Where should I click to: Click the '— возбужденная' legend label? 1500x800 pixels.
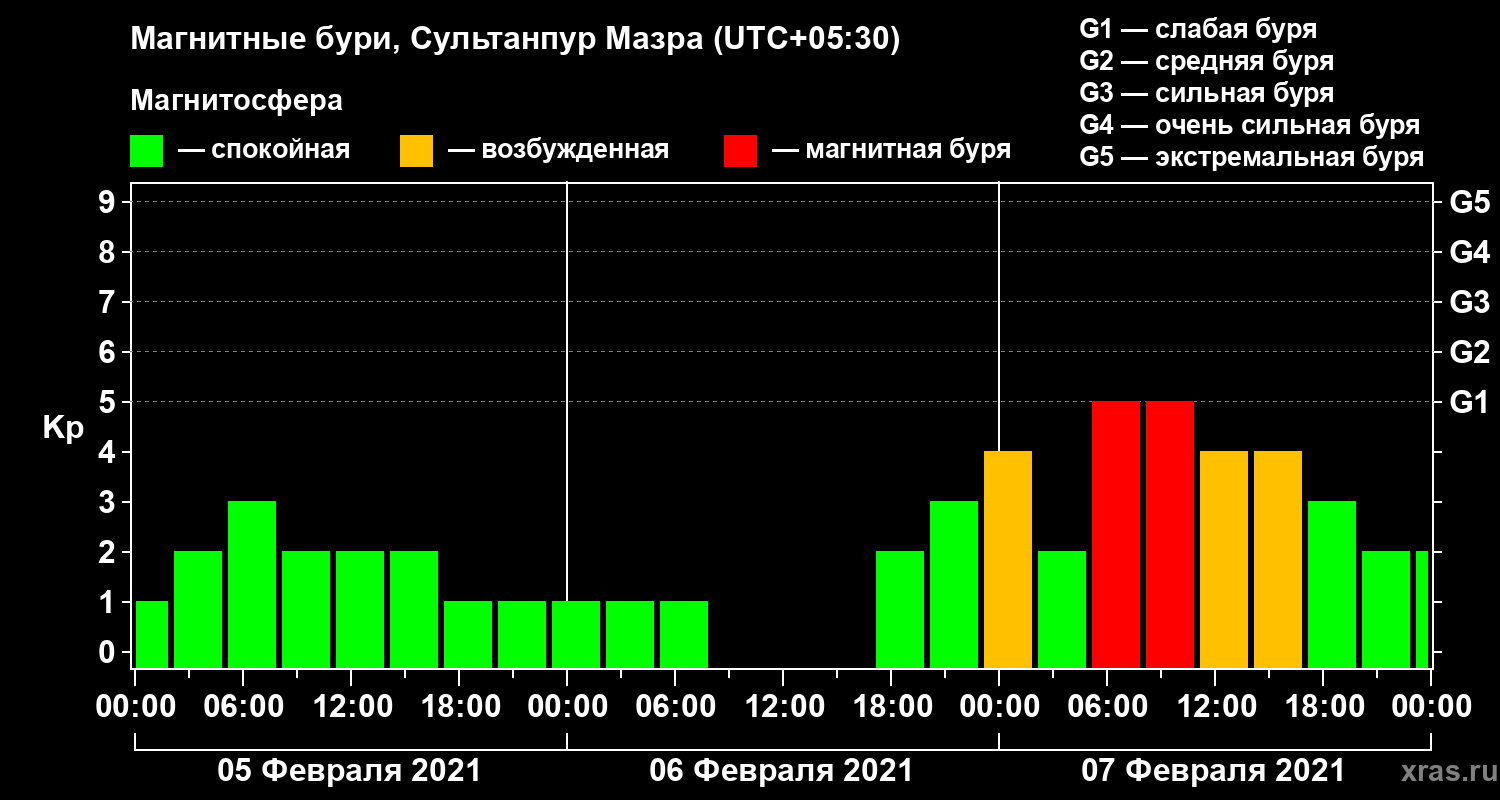click(558, 151)
